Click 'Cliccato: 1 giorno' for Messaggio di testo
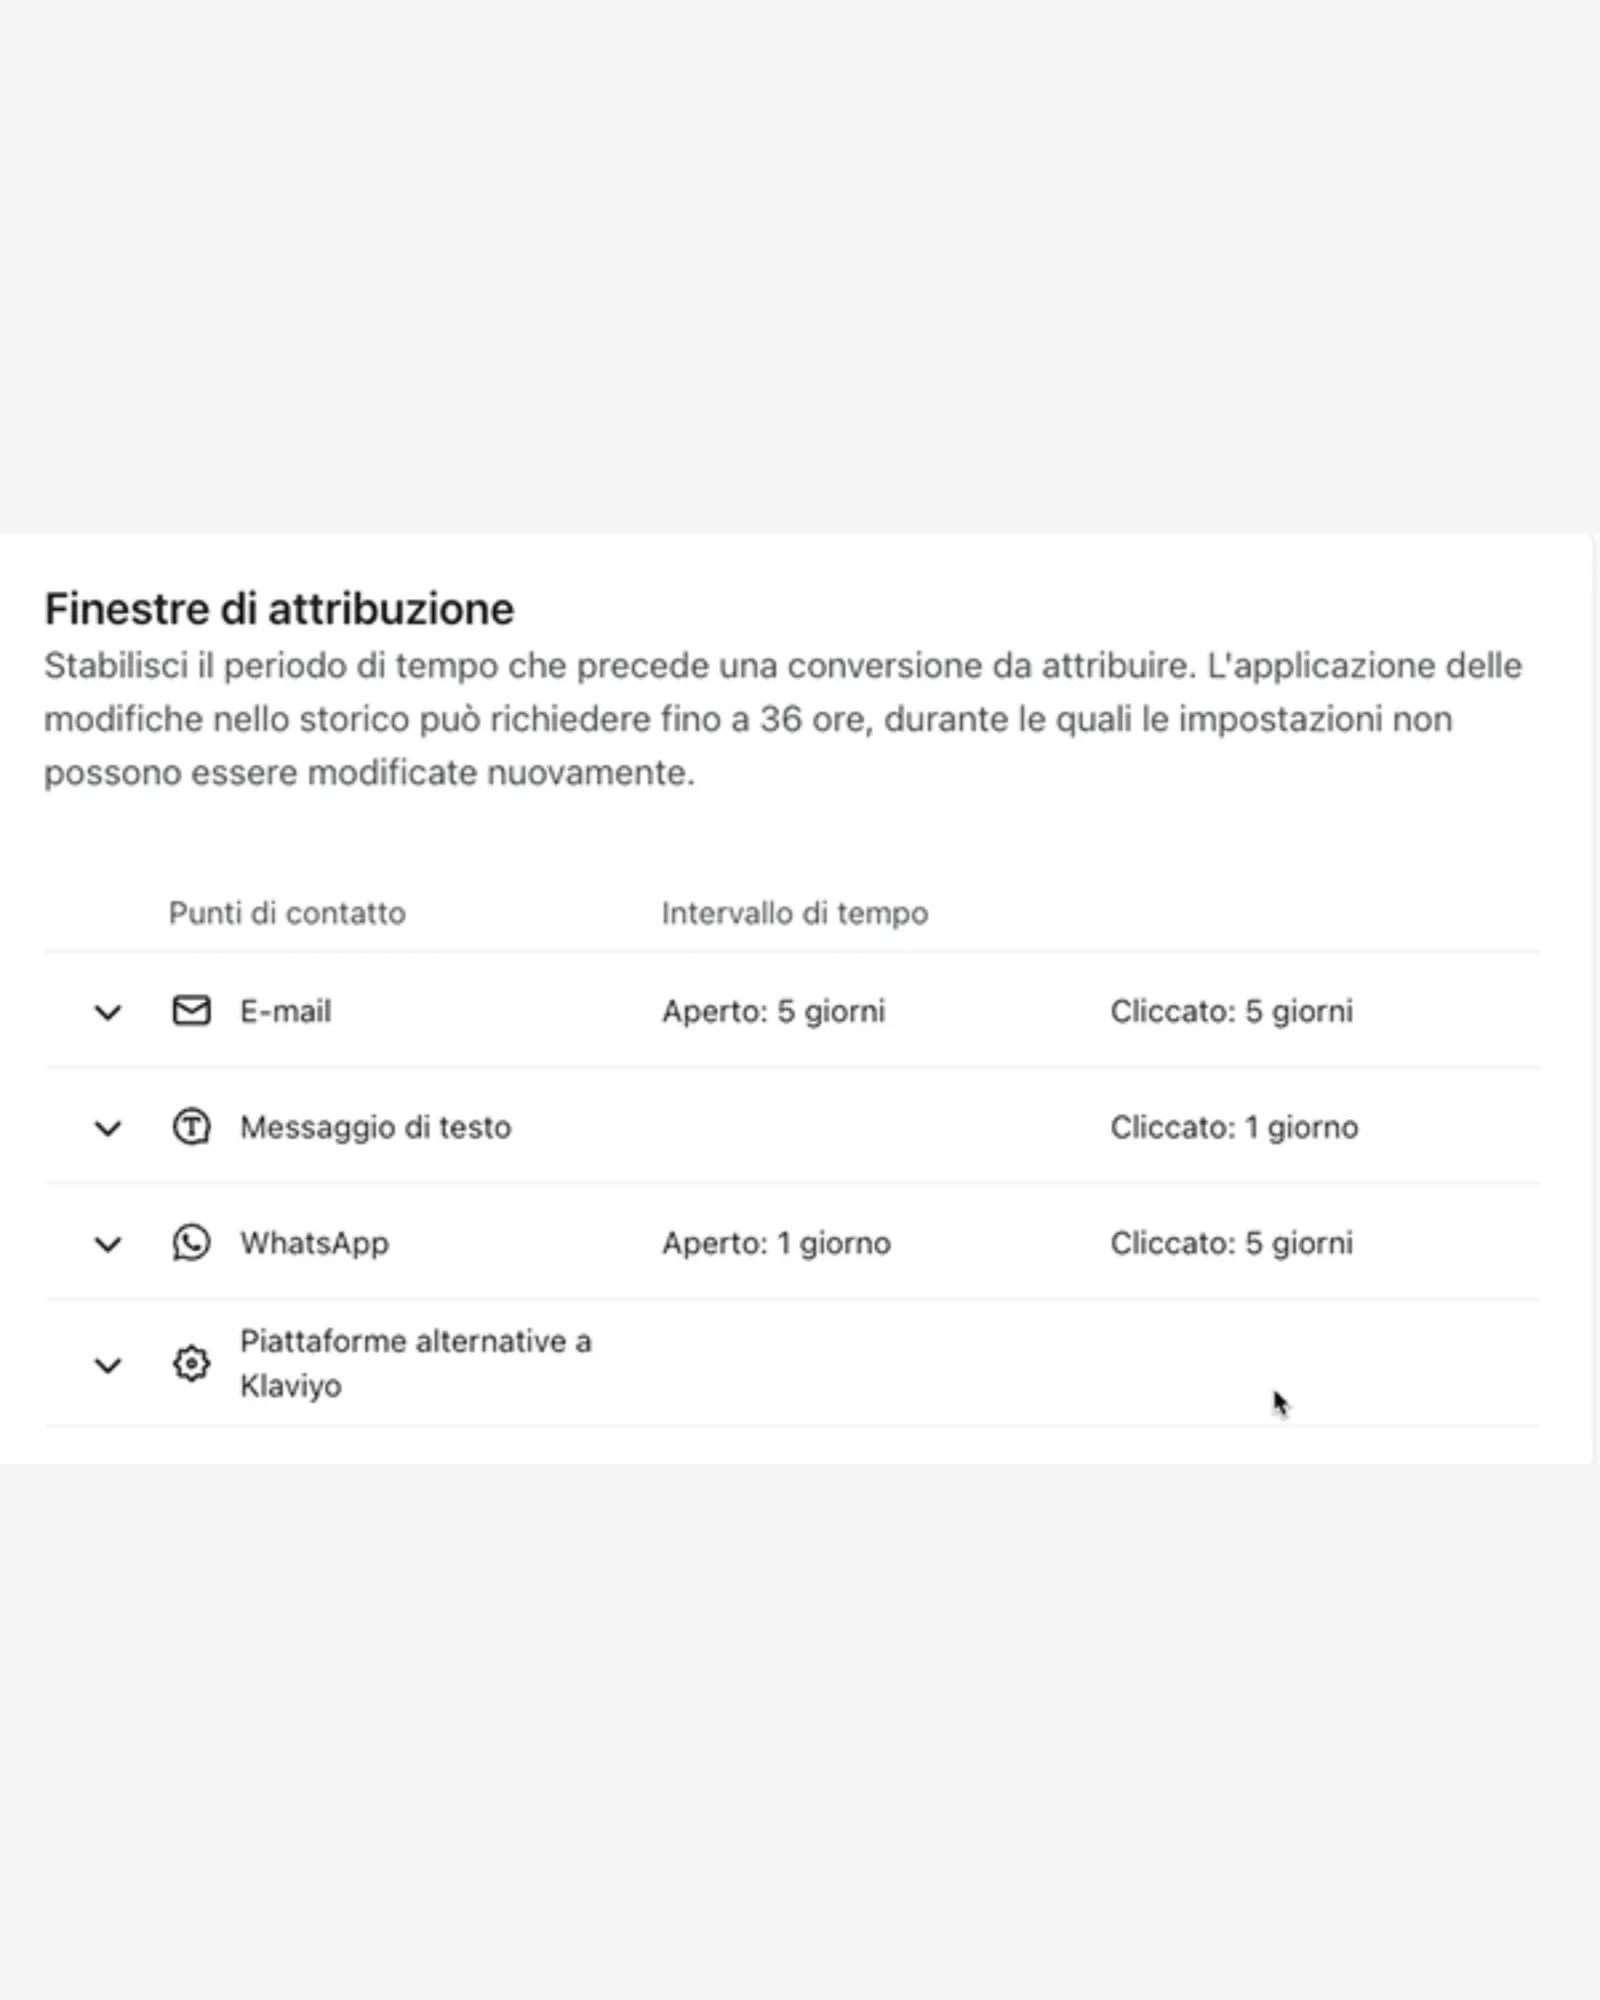 [x=1233, y=1127]
